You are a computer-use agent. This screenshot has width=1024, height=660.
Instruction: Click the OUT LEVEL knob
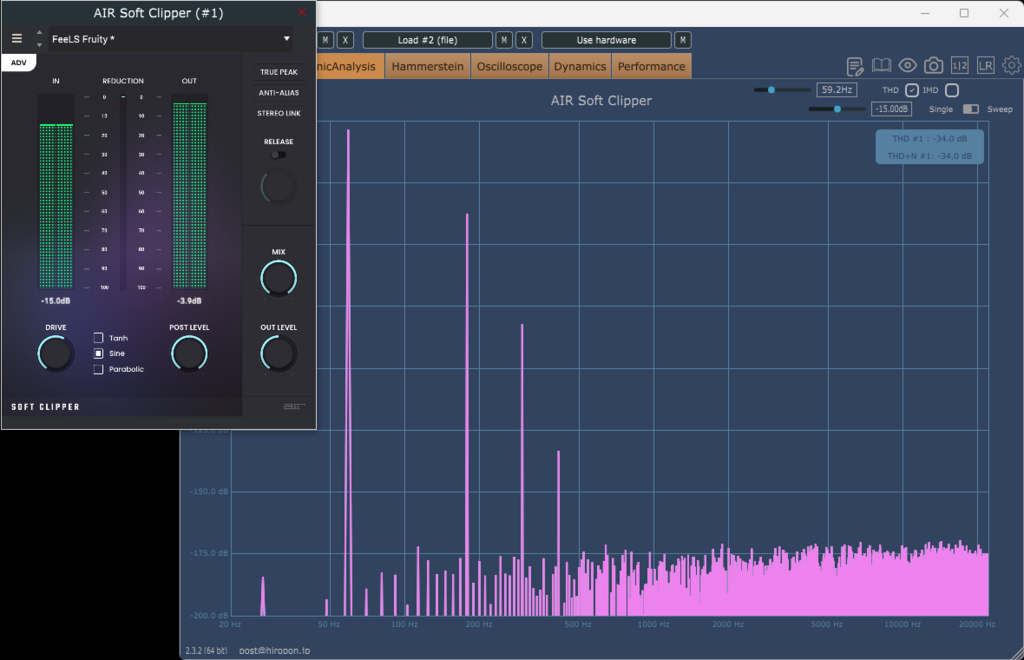pyautogui.click(x=279, y=354)
